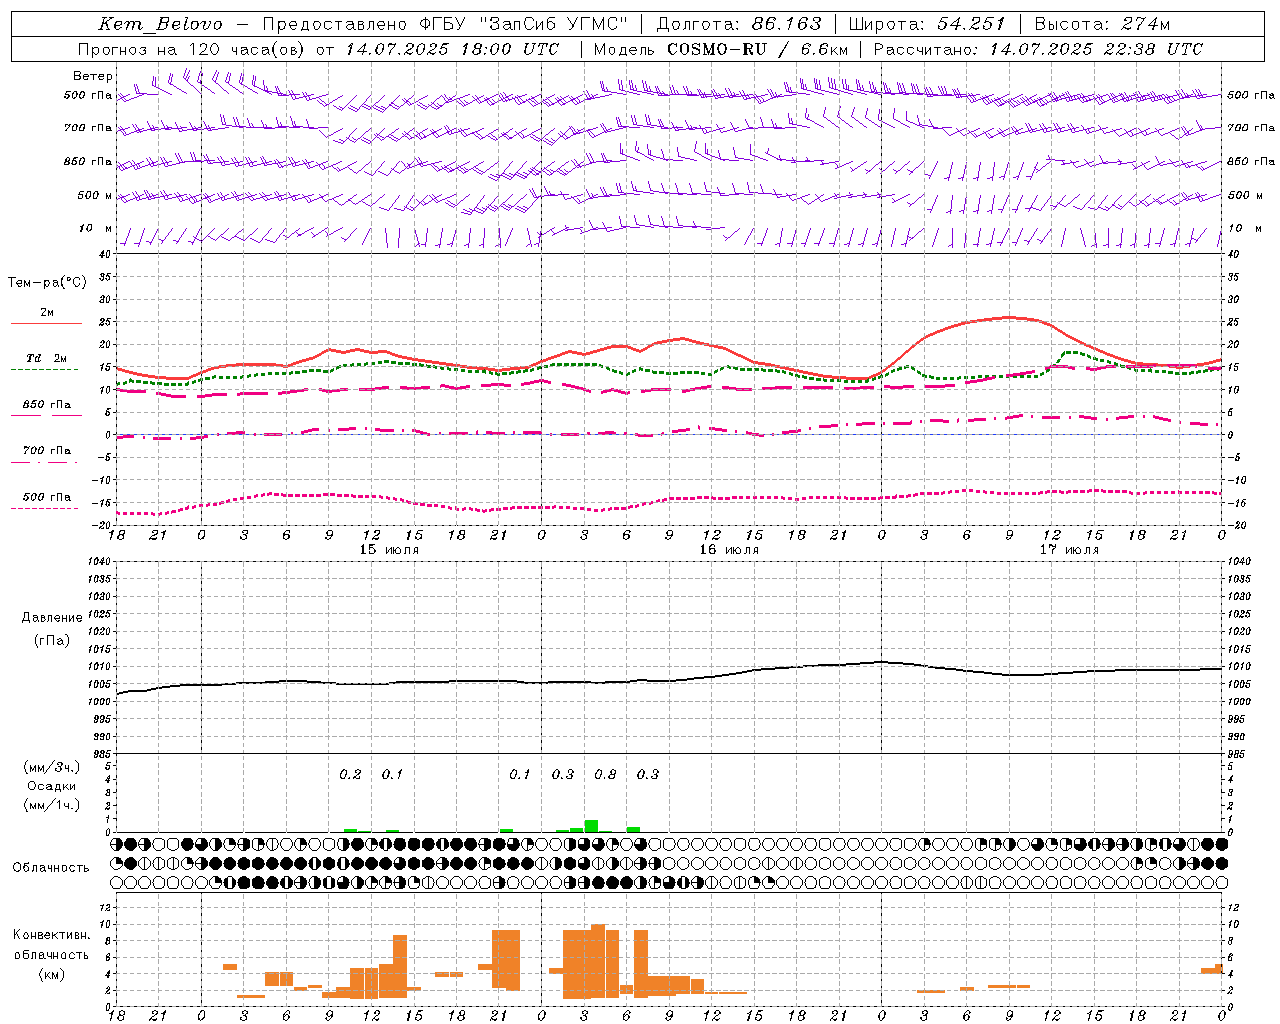Select the 'Долгота: 86.163' longitude field
The image size is (1280, 1024).
[x=738, y=24]
